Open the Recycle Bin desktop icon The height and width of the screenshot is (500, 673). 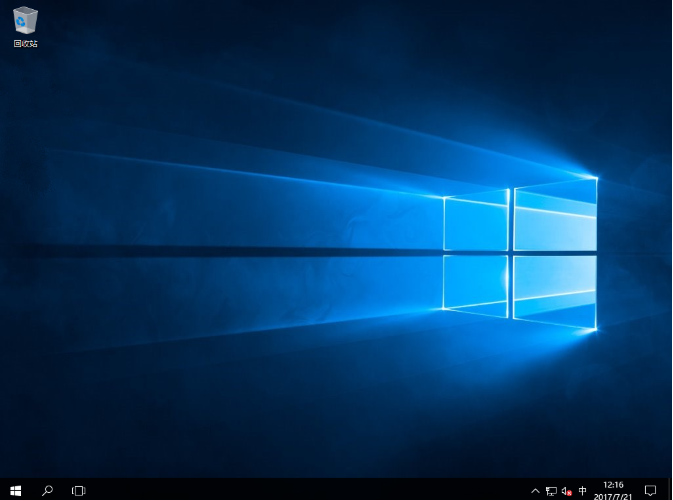(25, 21)
